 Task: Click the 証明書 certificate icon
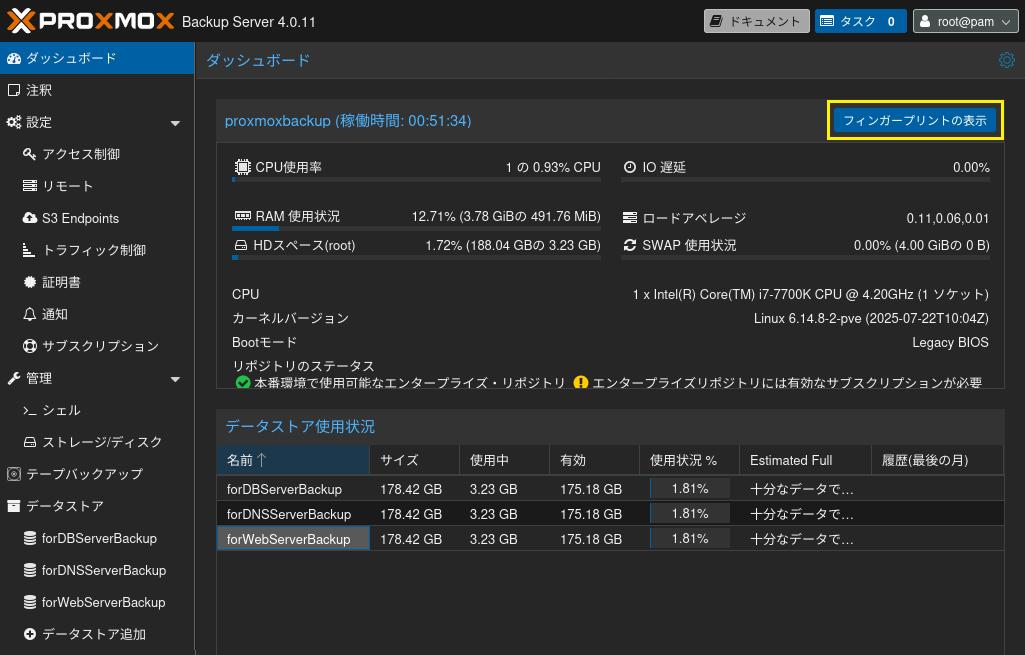click(29, 282)
